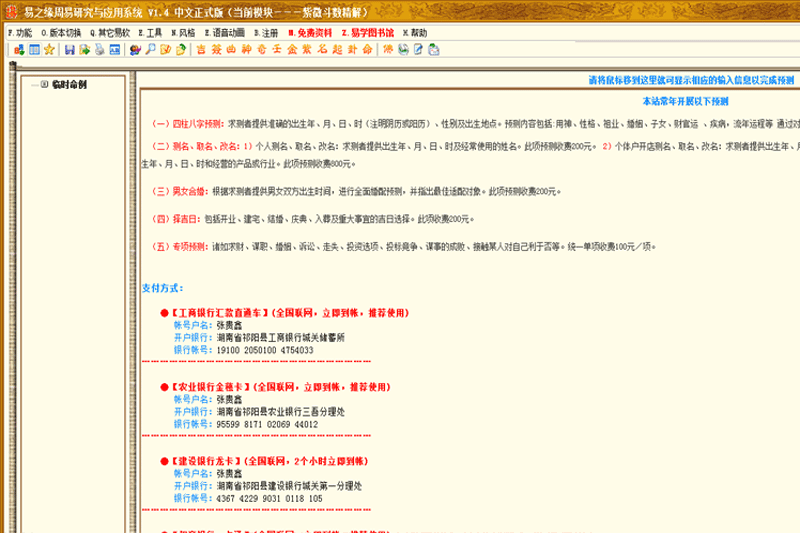Click the (三) 男女合婚 heading
This screenshot has height=533, width=800.
tap(180, 191)
